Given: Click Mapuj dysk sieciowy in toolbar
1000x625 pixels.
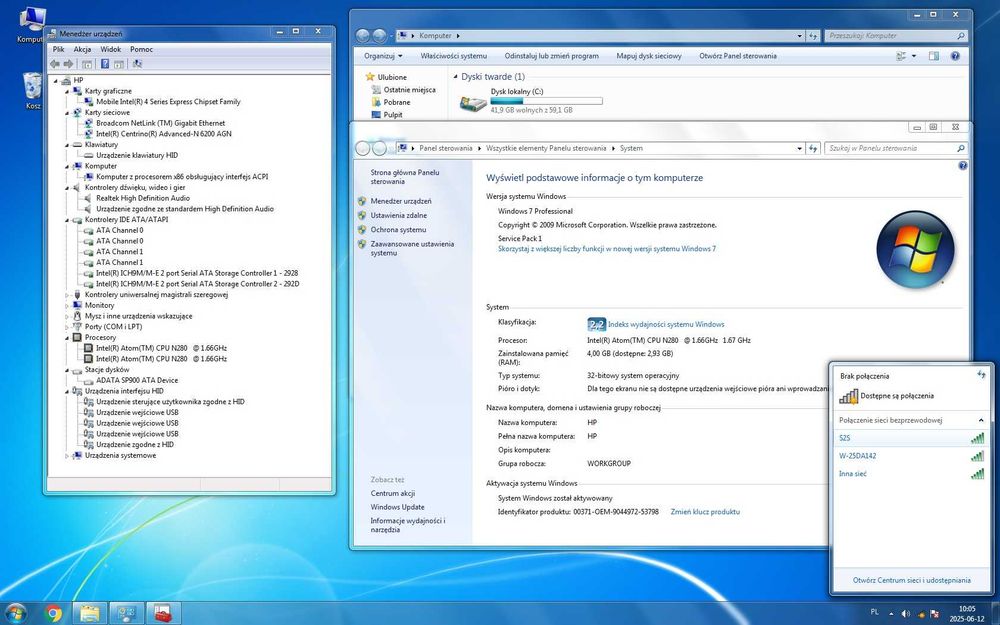Looking at the screenshot, I should [649, 56].
